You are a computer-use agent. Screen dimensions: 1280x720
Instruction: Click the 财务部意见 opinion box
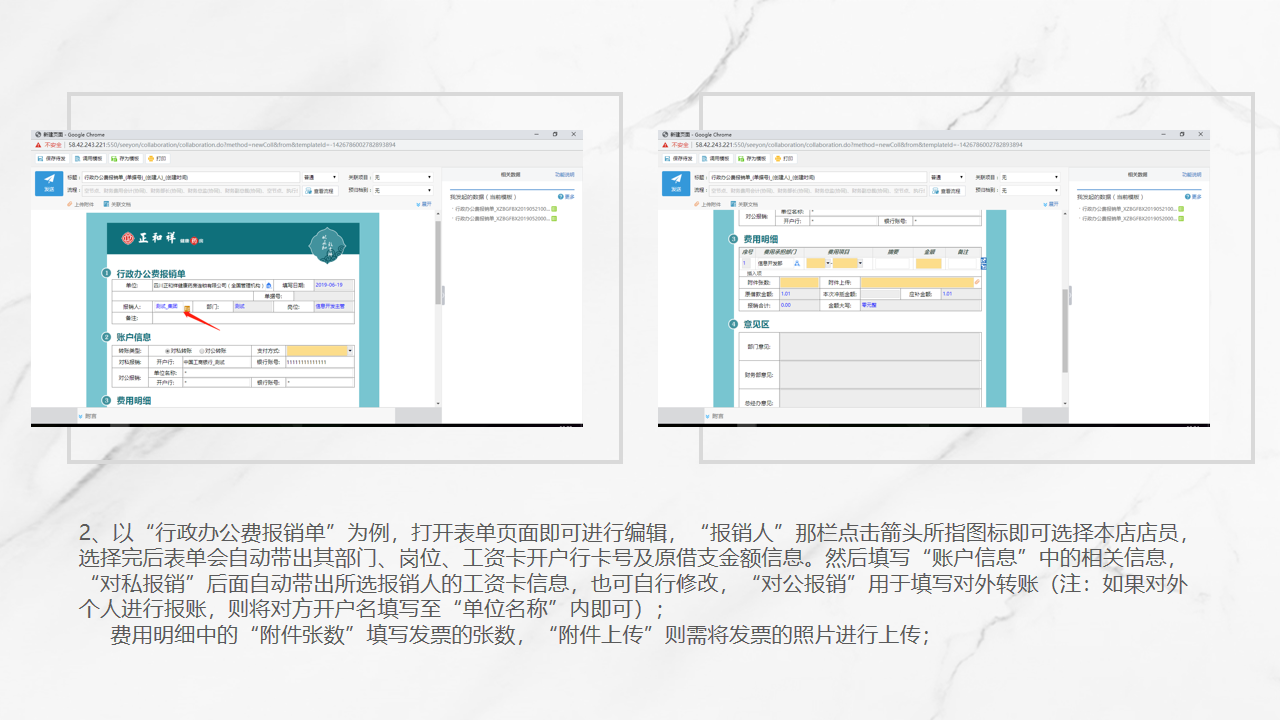pyautogui.click(x=880, y=375)
